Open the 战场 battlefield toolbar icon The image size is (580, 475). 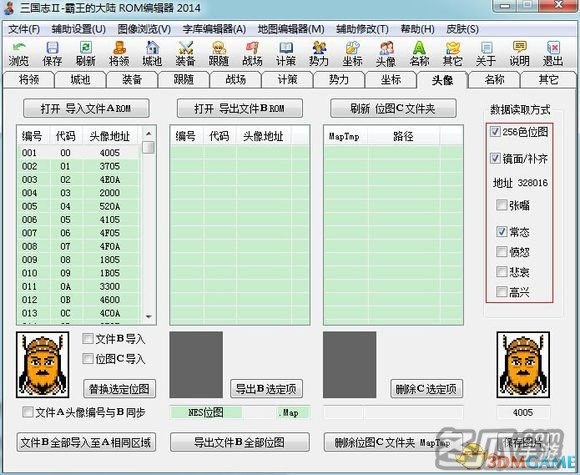tap(253, 54)
